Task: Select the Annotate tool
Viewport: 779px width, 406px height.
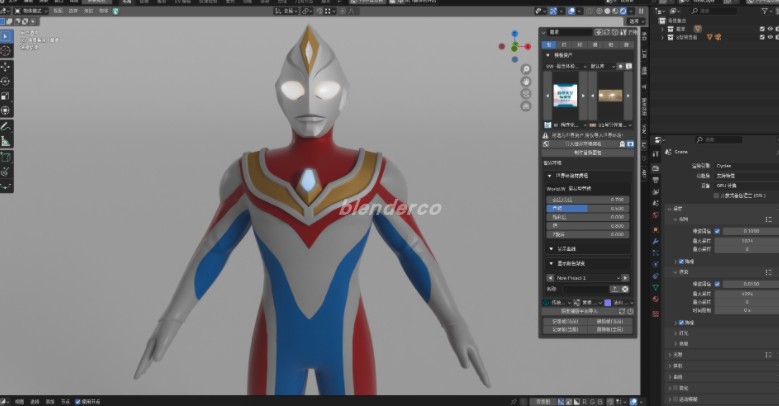Action: point(5,127)
